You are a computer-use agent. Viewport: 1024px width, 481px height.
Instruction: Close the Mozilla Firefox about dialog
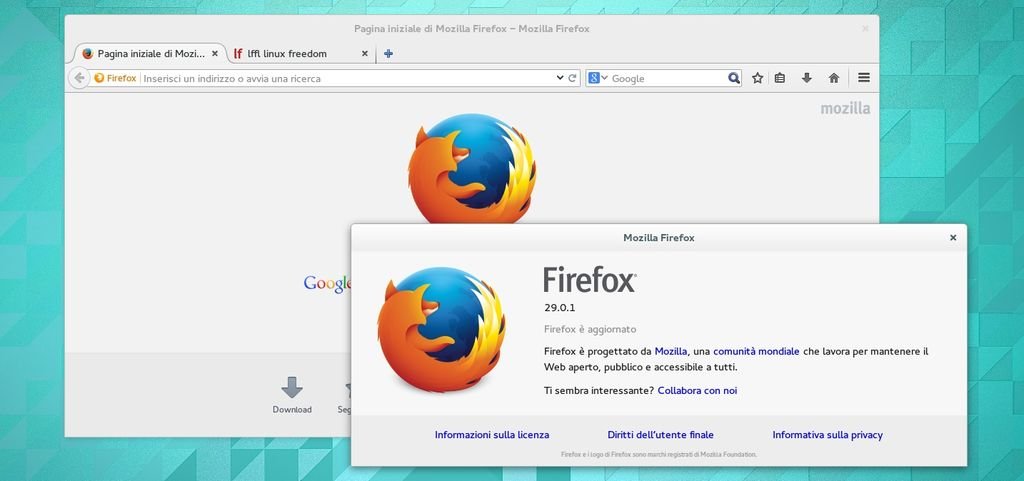(x=953, y=238)
